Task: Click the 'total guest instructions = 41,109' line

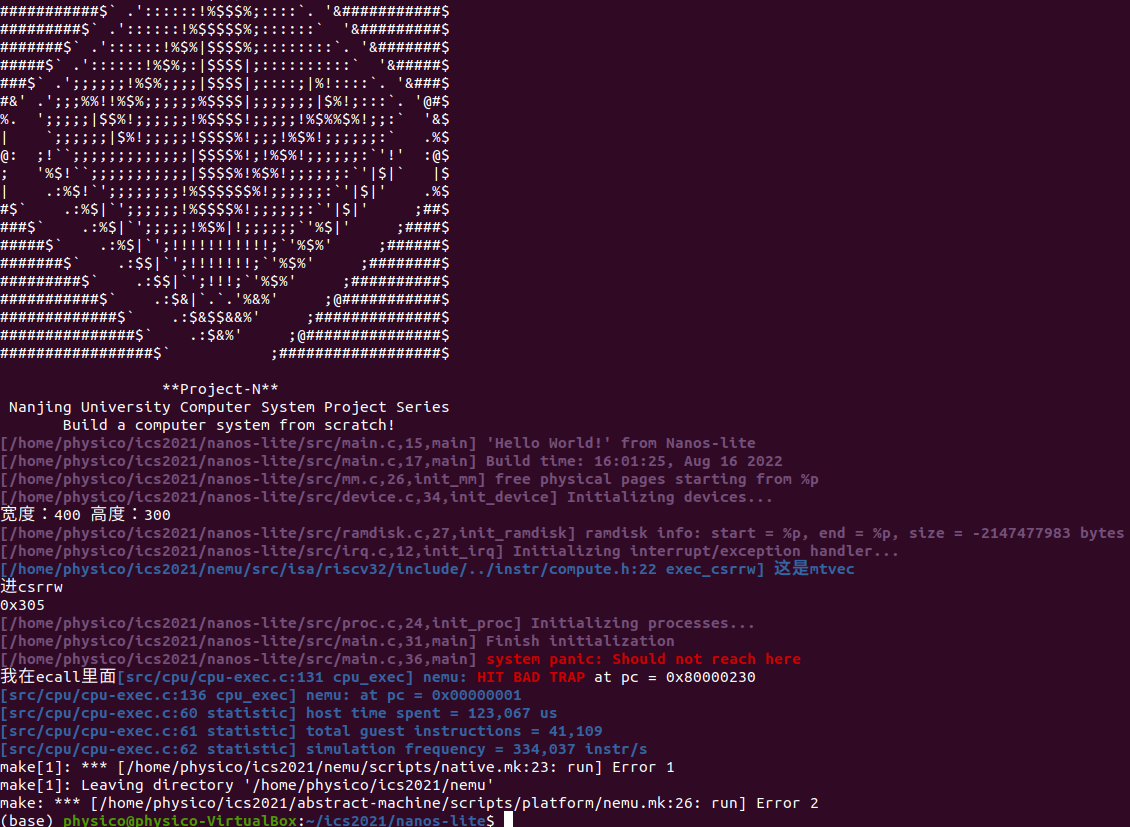Action: [301, 731]
